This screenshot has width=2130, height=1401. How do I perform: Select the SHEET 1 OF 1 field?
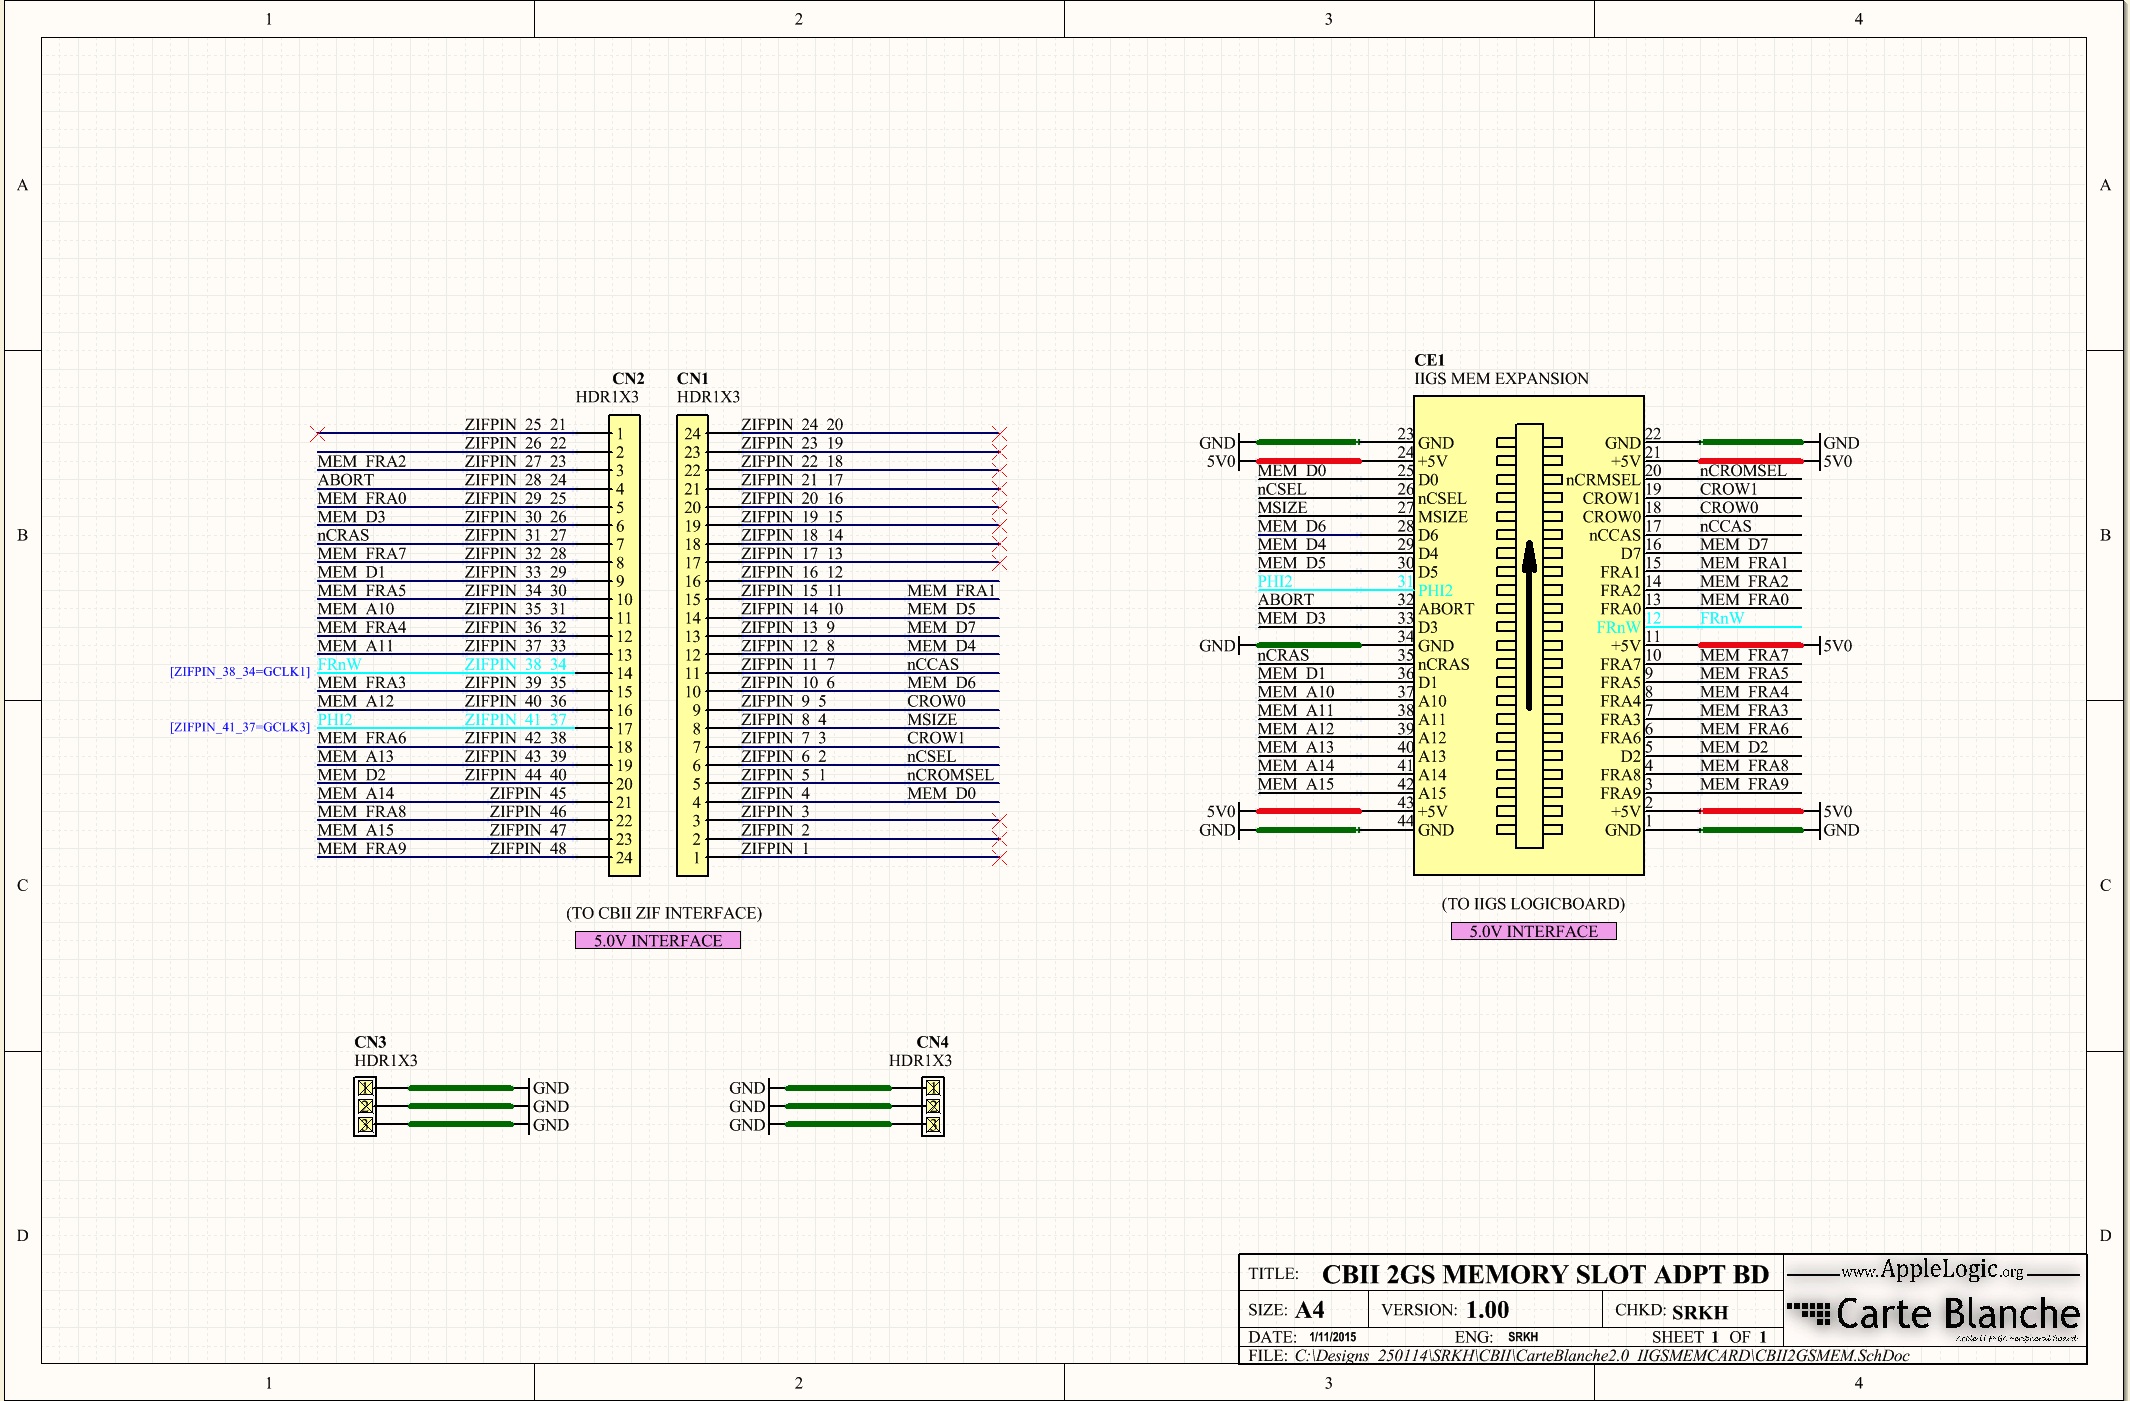click(x=1709, y=1337)
